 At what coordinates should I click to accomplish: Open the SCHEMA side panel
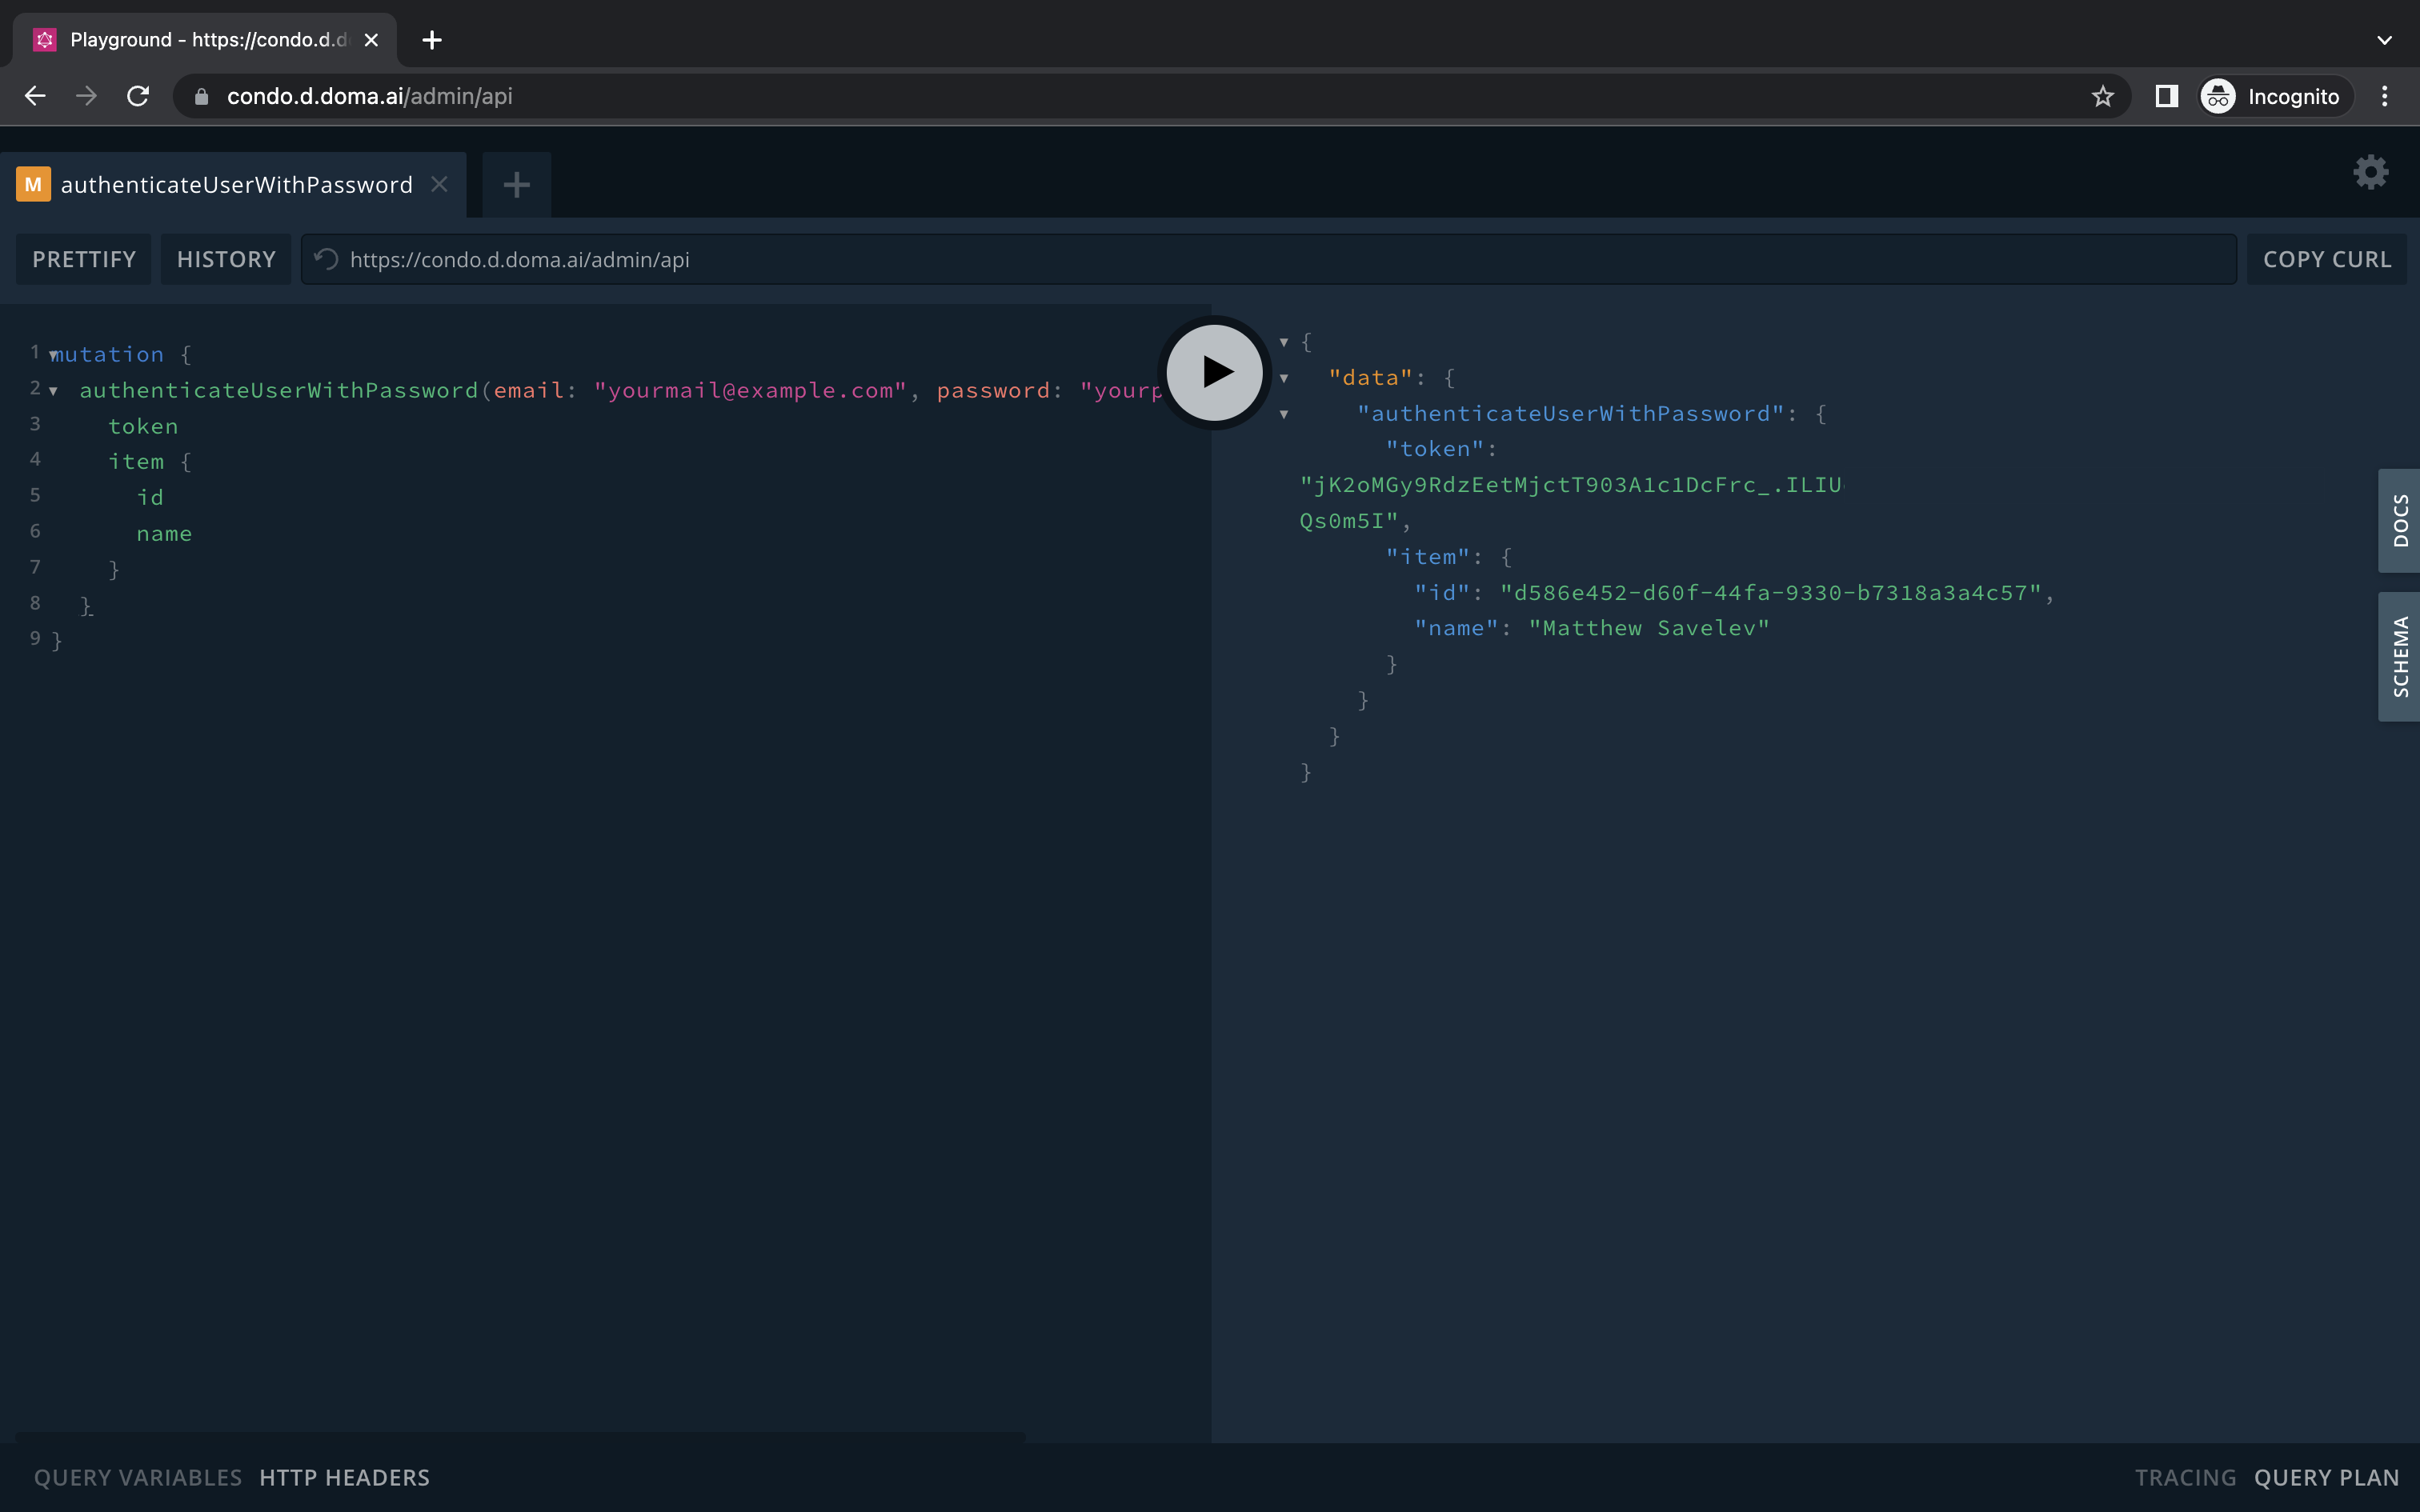click(2399, 655)
